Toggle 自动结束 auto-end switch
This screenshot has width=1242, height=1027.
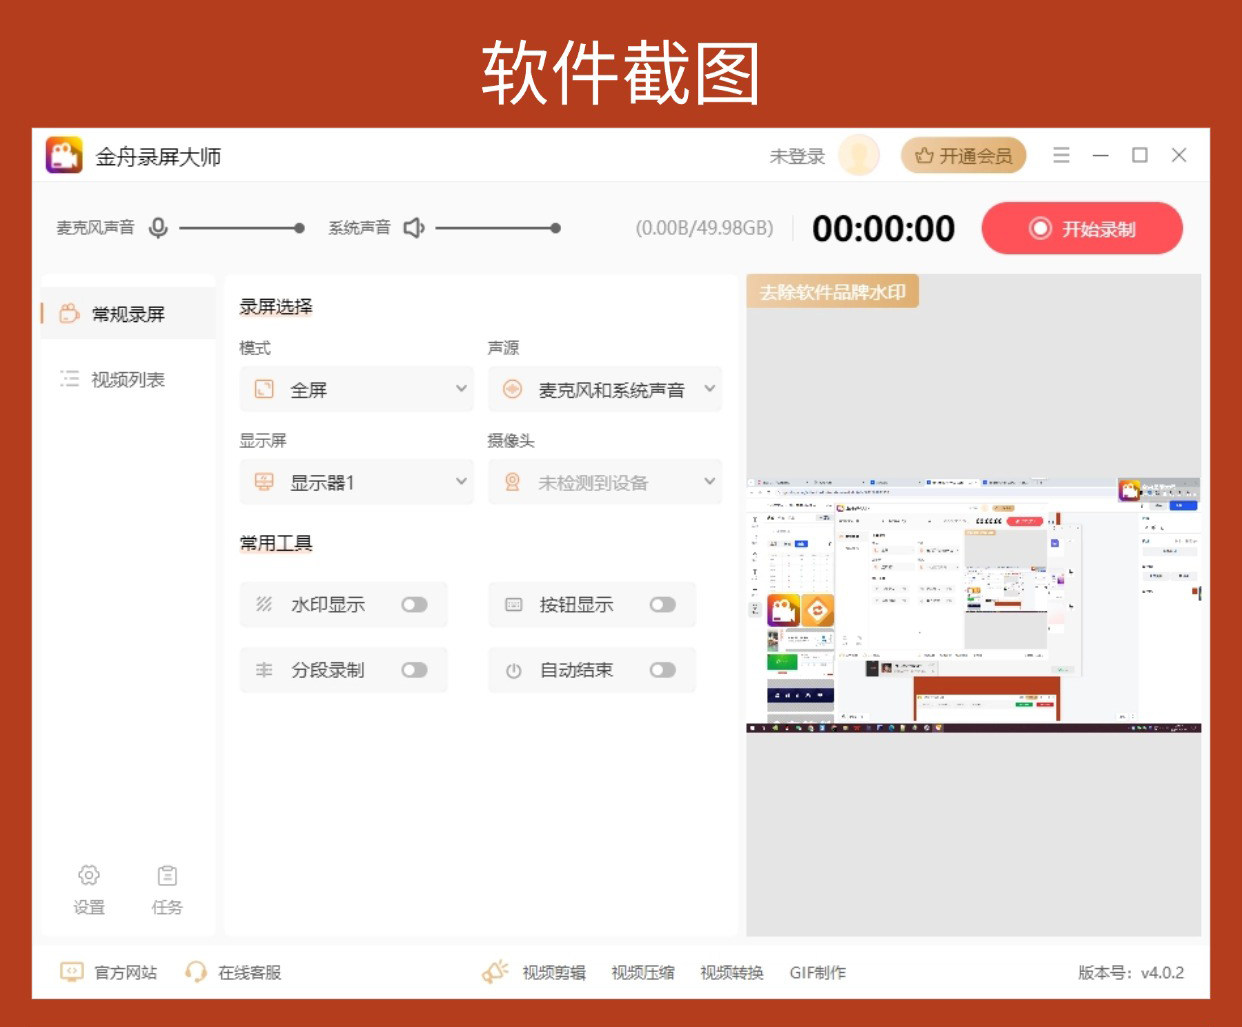(662, 670)
